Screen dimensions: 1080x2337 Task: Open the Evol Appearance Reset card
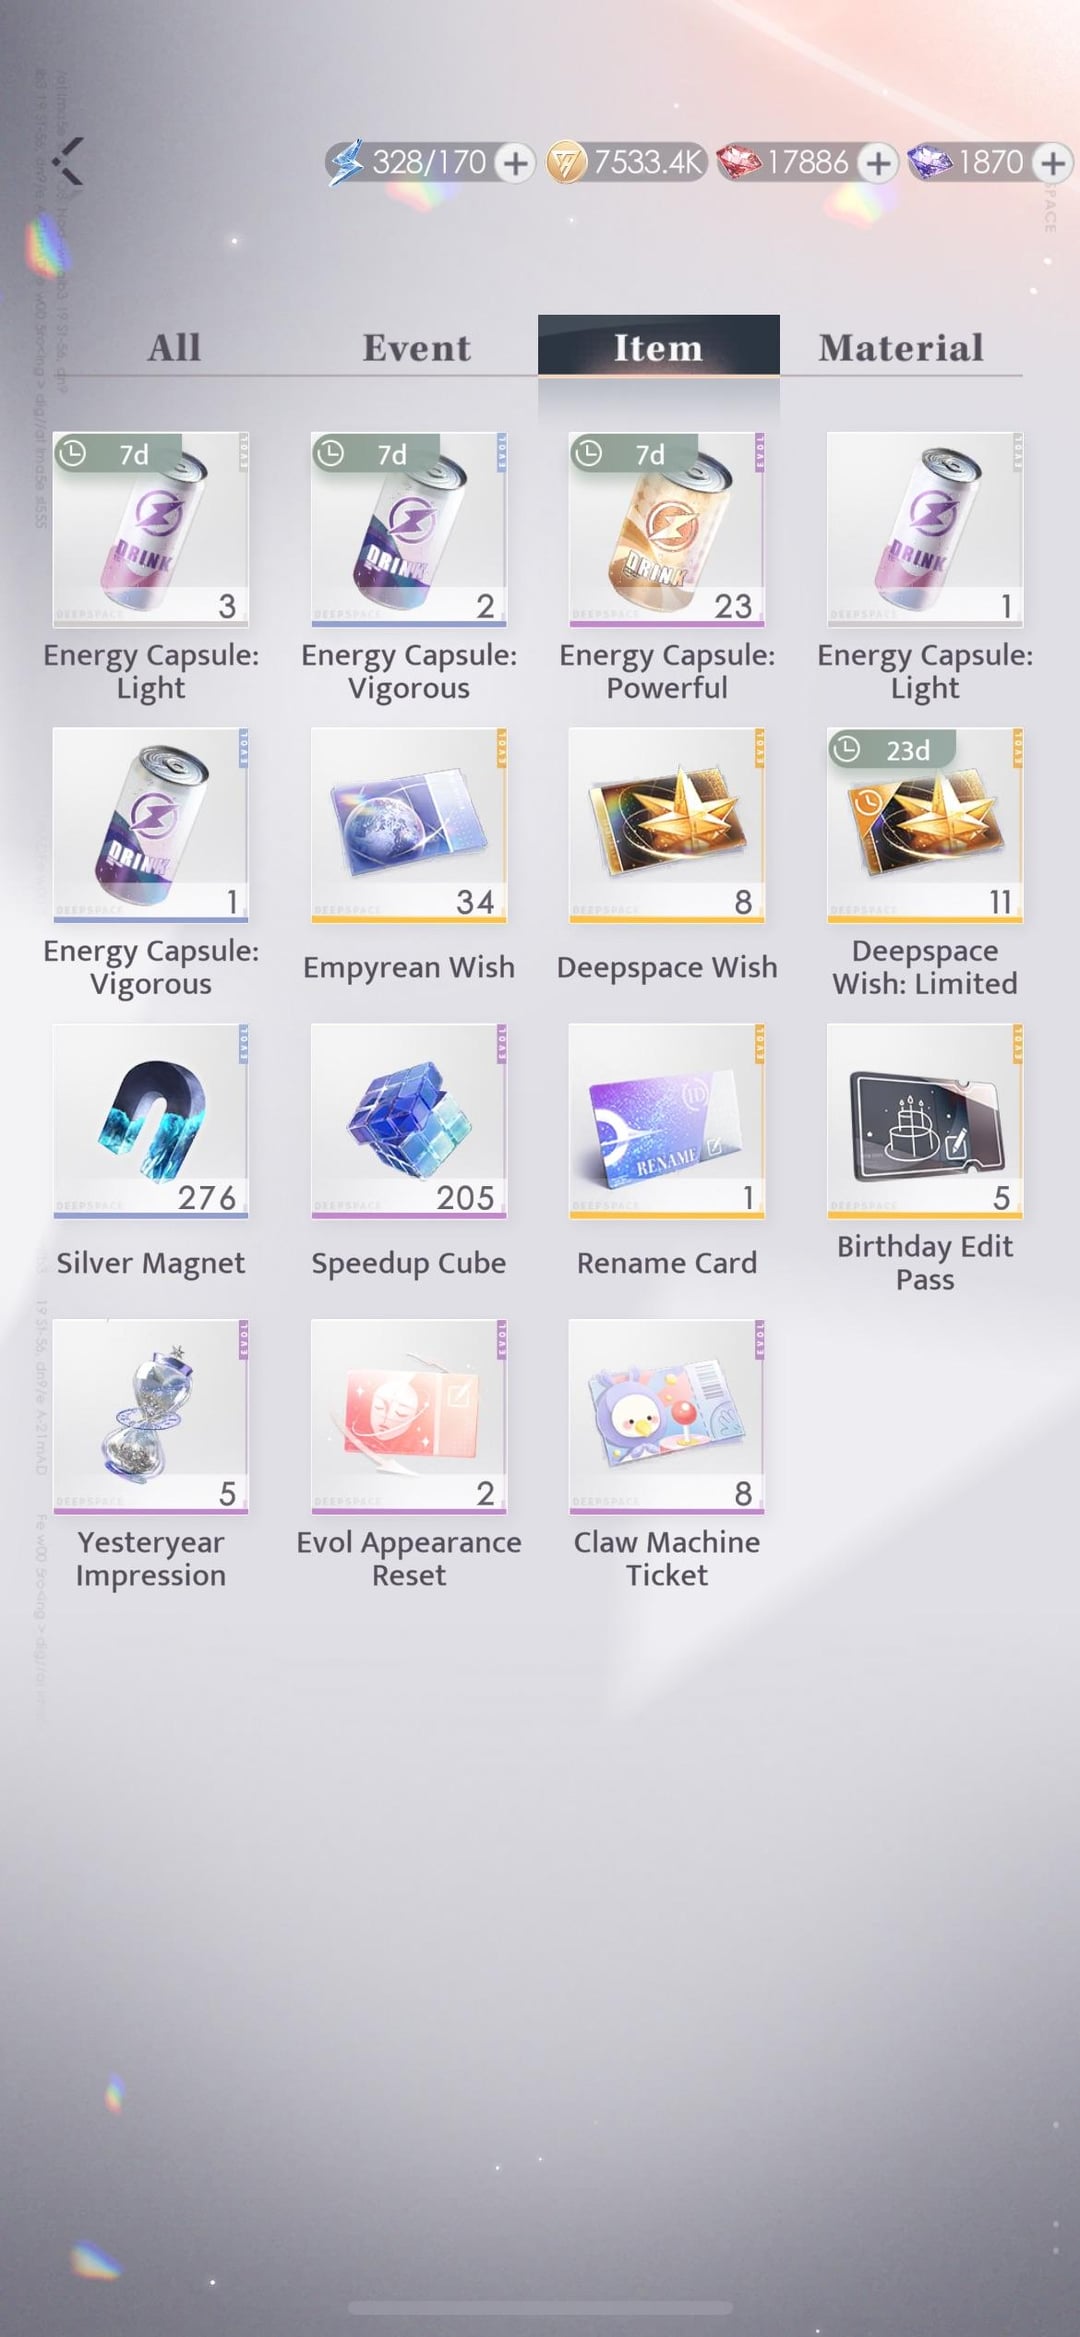[x=409, y=1417]
